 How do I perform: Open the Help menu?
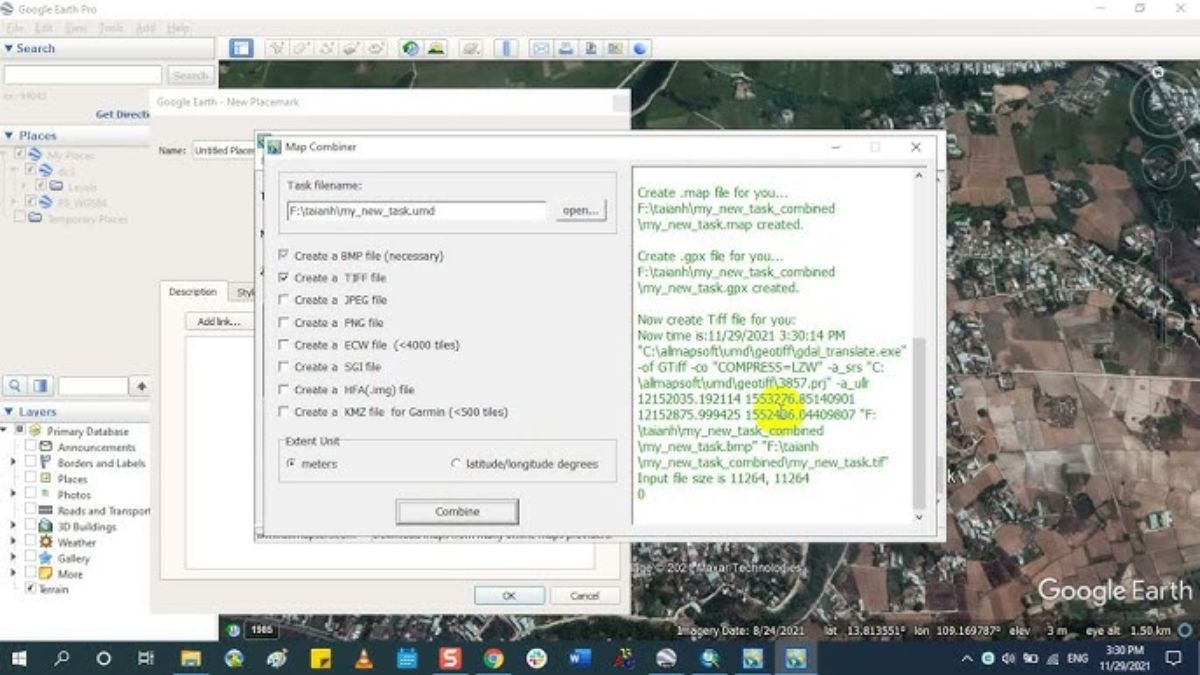pyautogui.click(x=178, y=29)
